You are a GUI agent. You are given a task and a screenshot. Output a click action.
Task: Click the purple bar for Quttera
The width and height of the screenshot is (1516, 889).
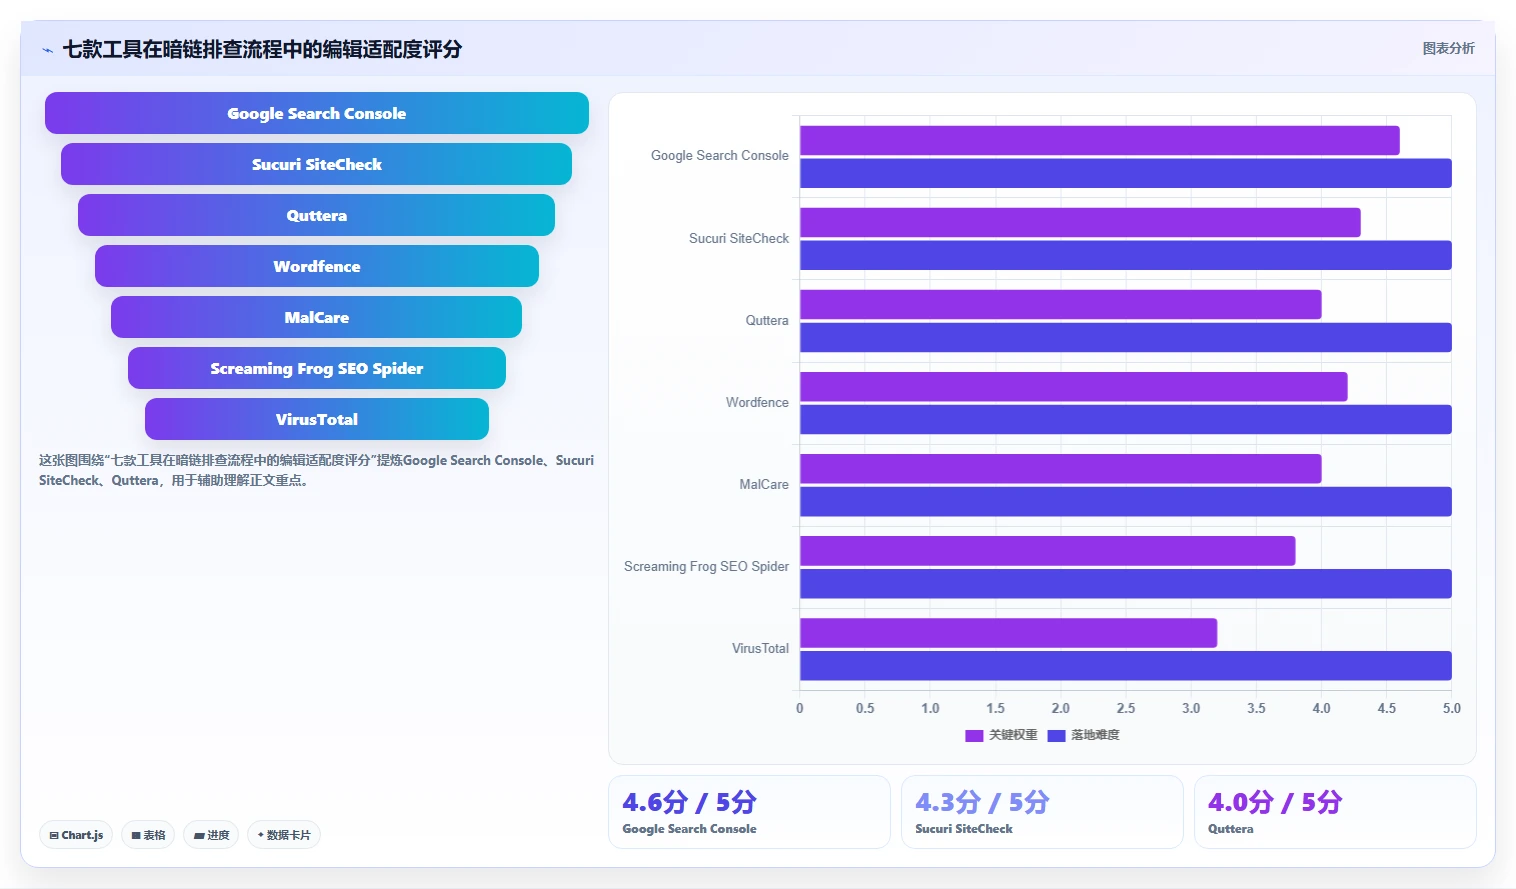1061,305
